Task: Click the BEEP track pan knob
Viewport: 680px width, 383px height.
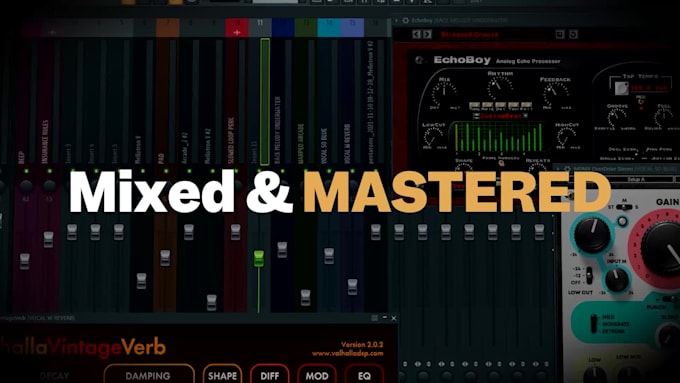Action: [x=26, y=187]
